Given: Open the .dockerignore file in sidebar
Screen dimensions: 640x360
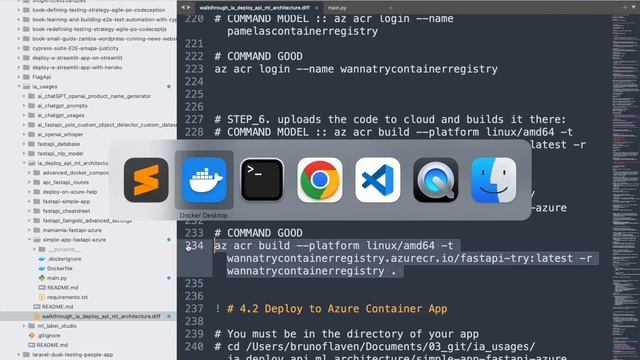Looking at the screenshot, I should pos(64,259).
